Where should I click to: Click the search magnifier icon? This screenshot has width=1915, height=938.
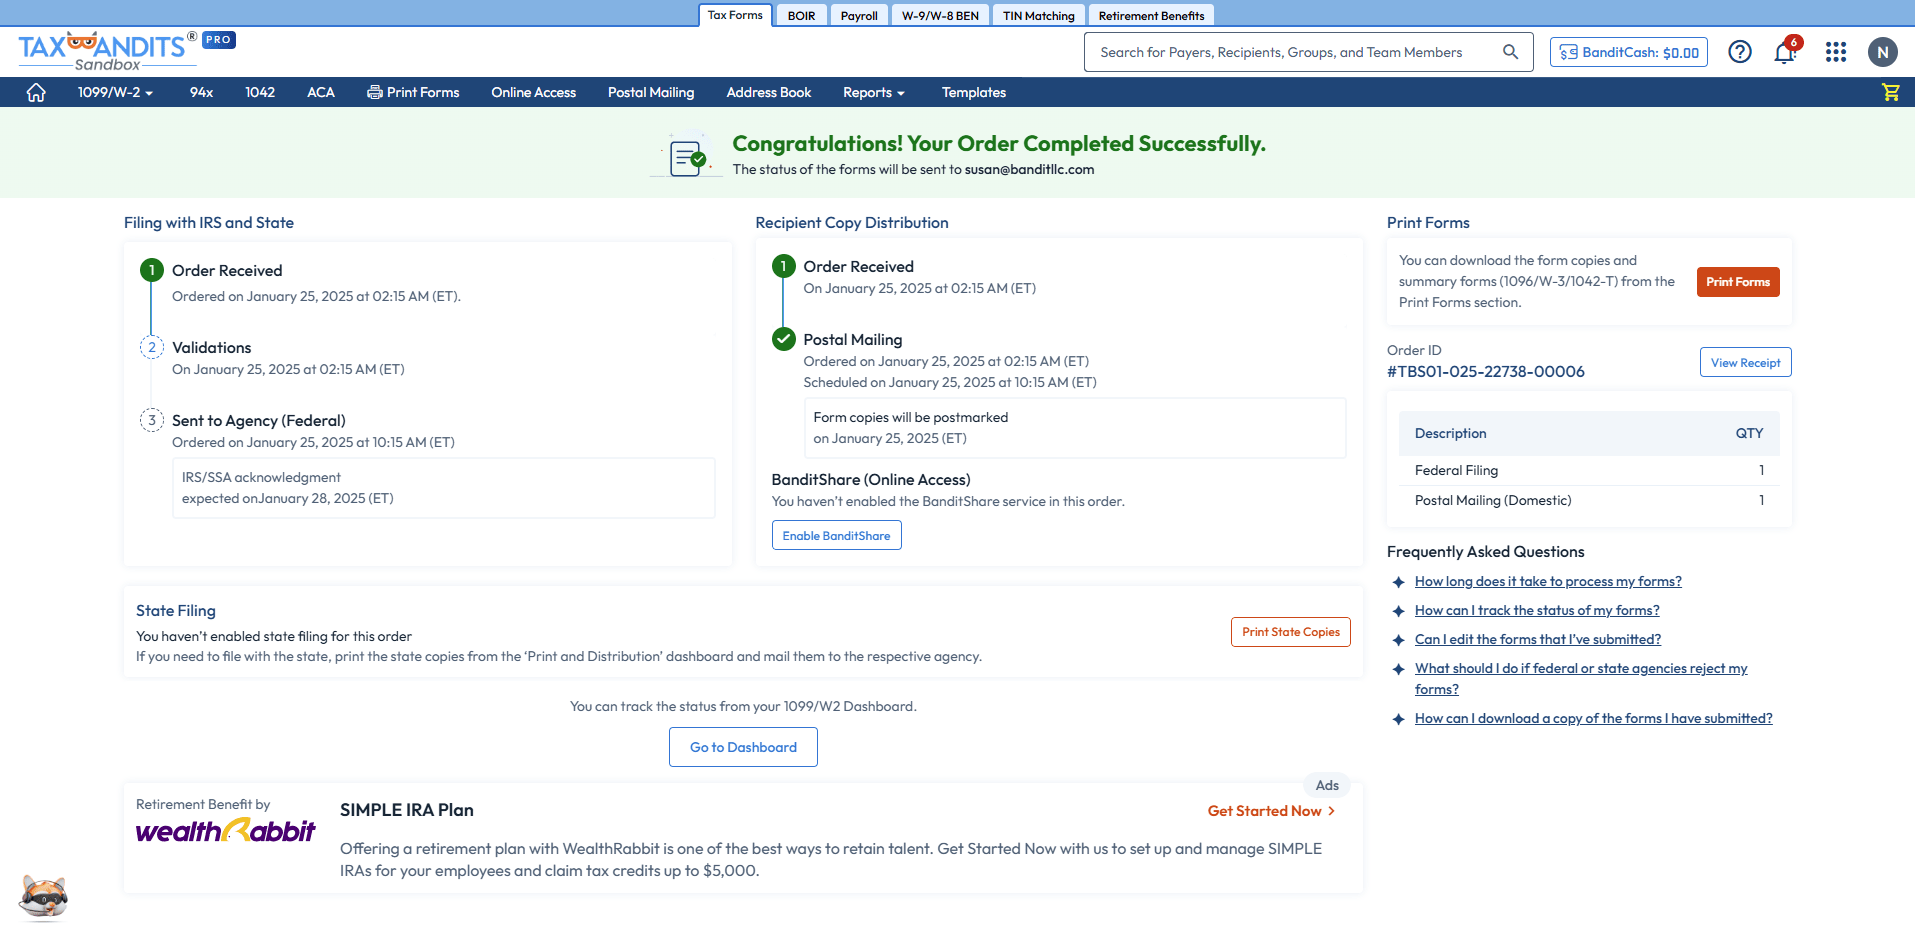(1510, 52)
